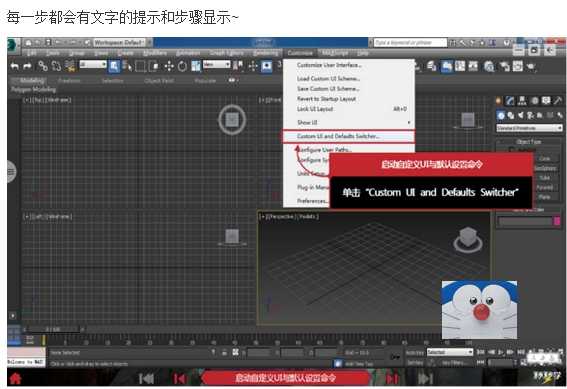Toggle Window/Crossing selection mode
Screen dimensions: 567x389
coord(154,66)
